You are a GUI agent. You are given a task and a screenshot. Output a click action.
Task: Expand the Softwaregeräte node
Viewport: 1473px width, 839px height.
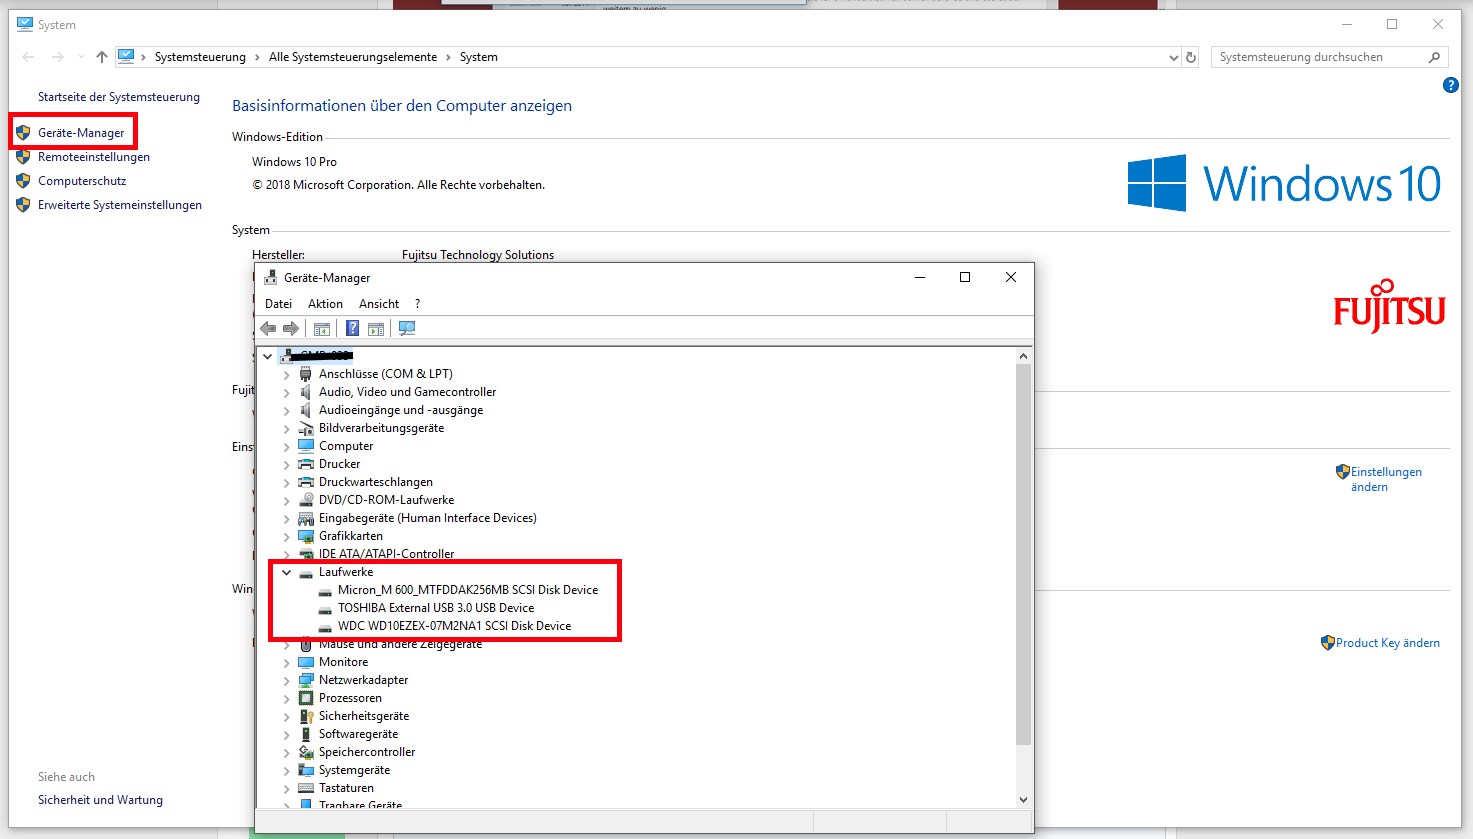pyautogui.click(x=287, y=734)
